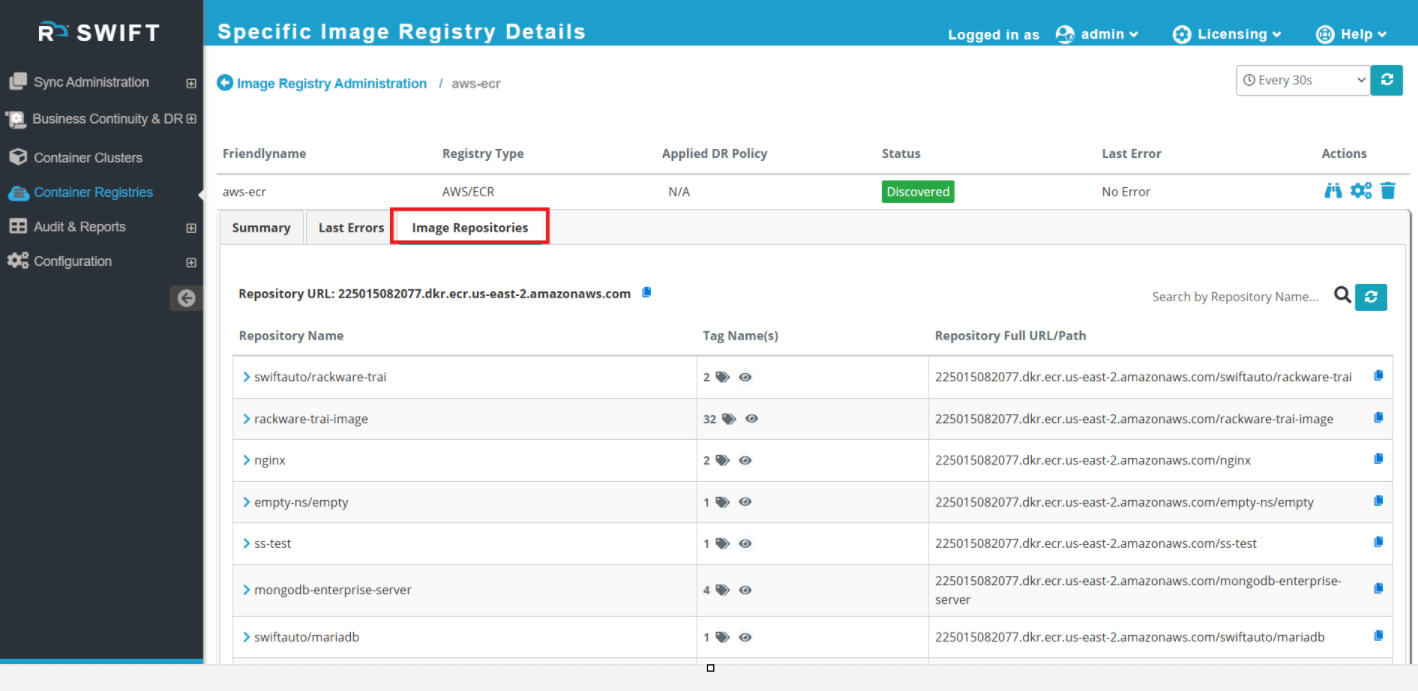Click the trash delete icon for aws-ecr
Screen dimensions: 1418x691
pos(1388,190)
